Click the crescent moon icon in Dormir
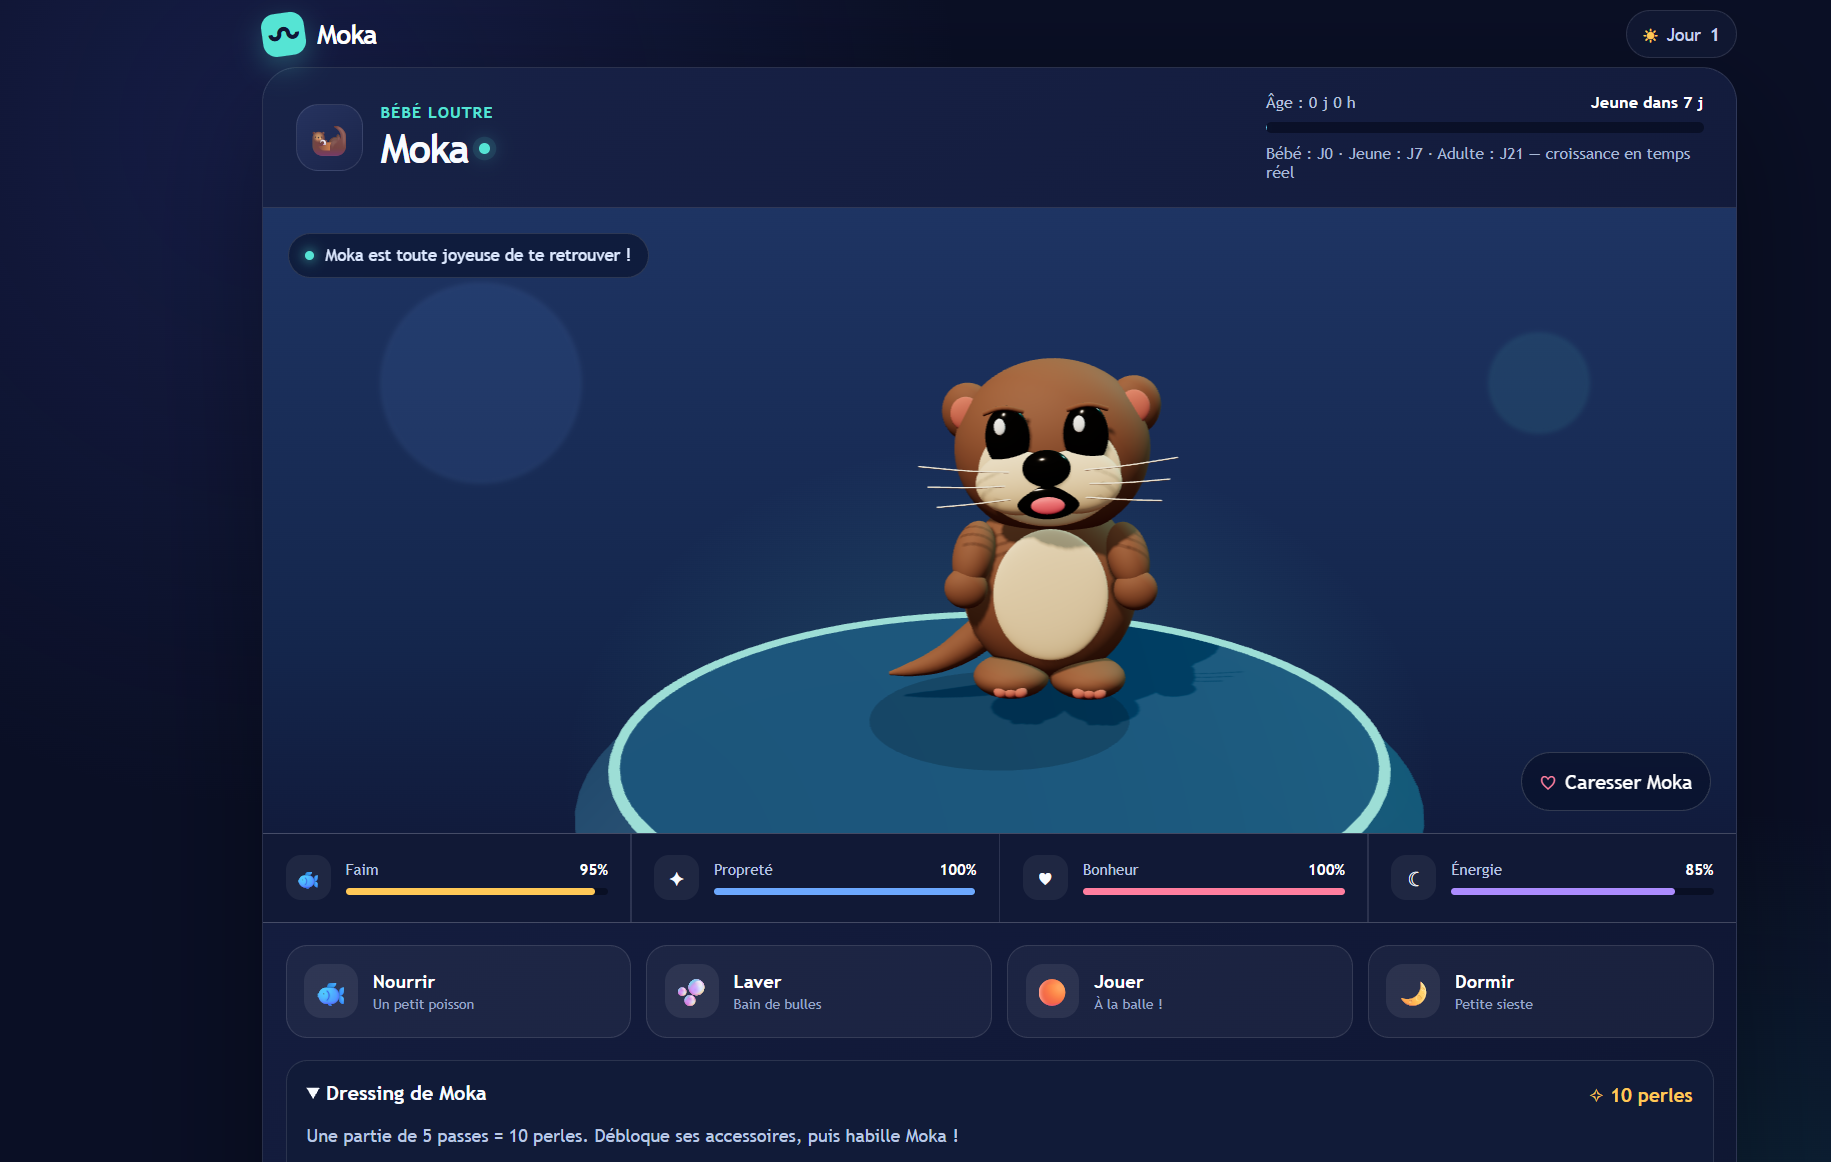 pos(1414,992)
